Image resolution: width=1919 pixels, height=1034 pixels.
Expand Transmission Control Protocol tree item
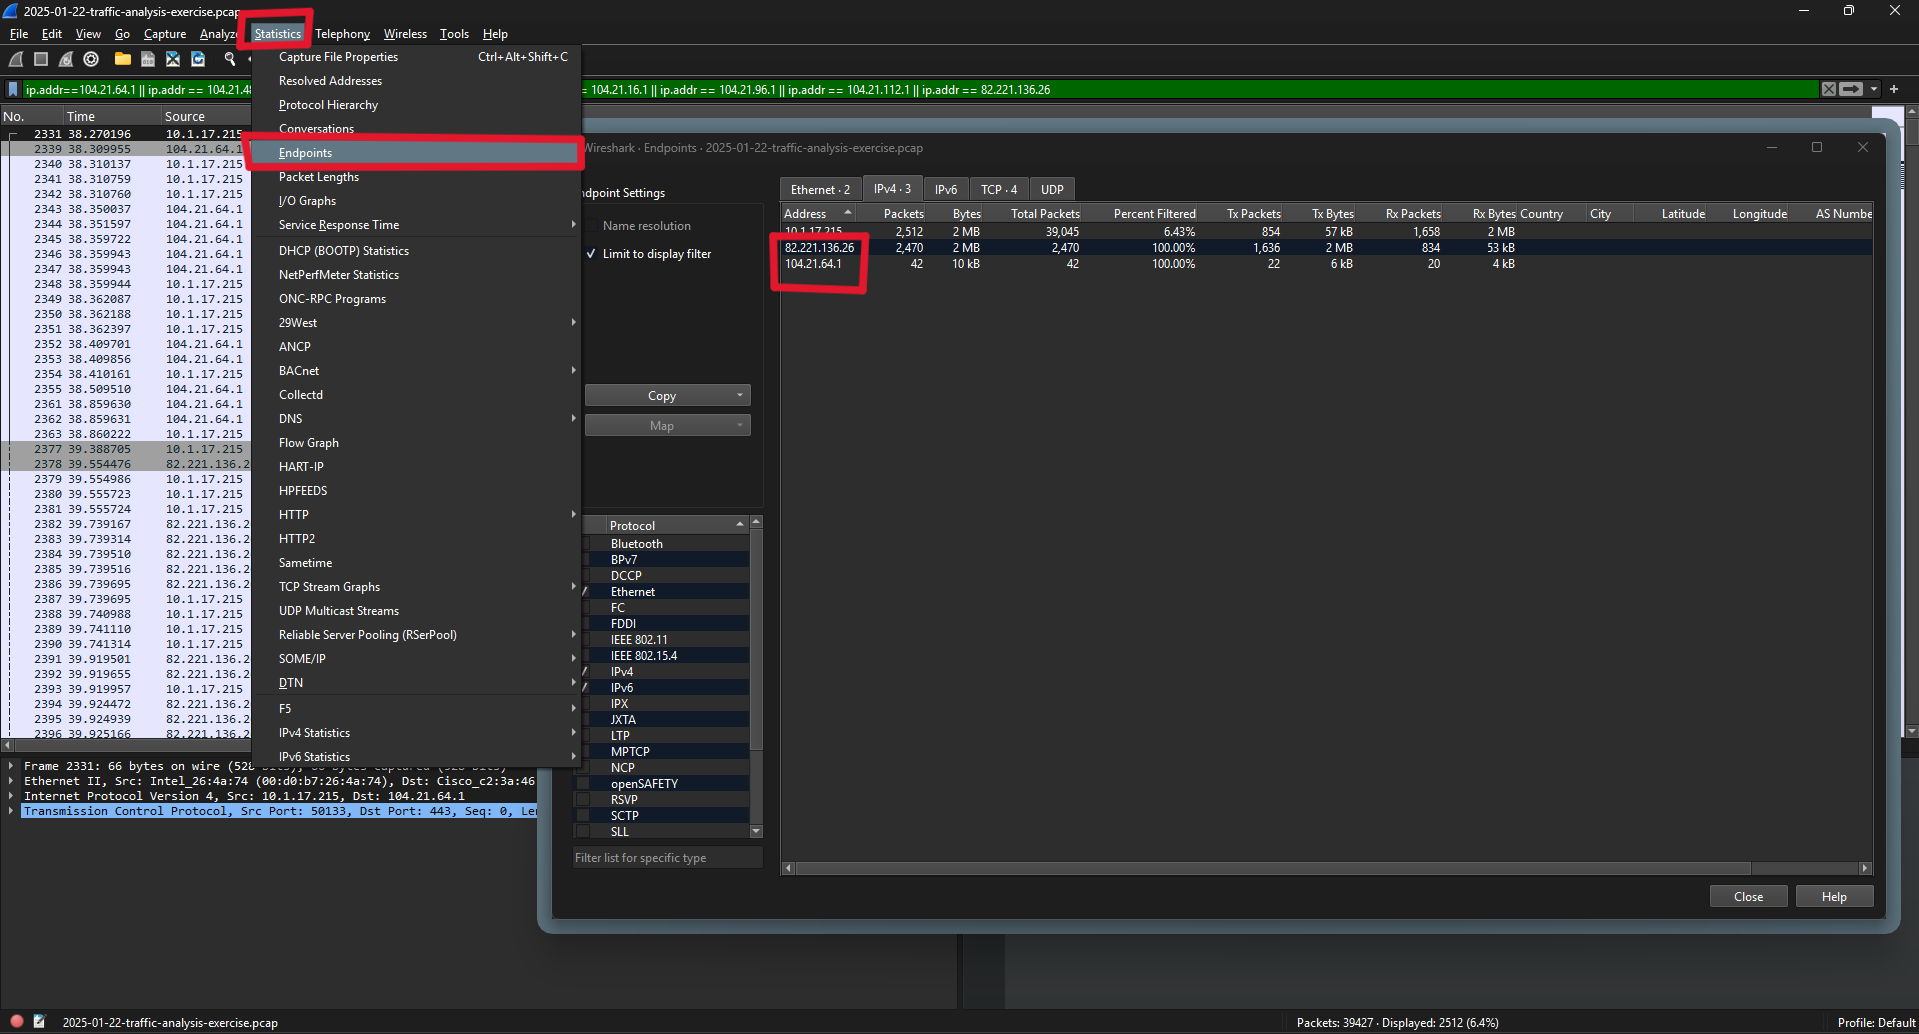pyautogui.click(x=11, y=811)
